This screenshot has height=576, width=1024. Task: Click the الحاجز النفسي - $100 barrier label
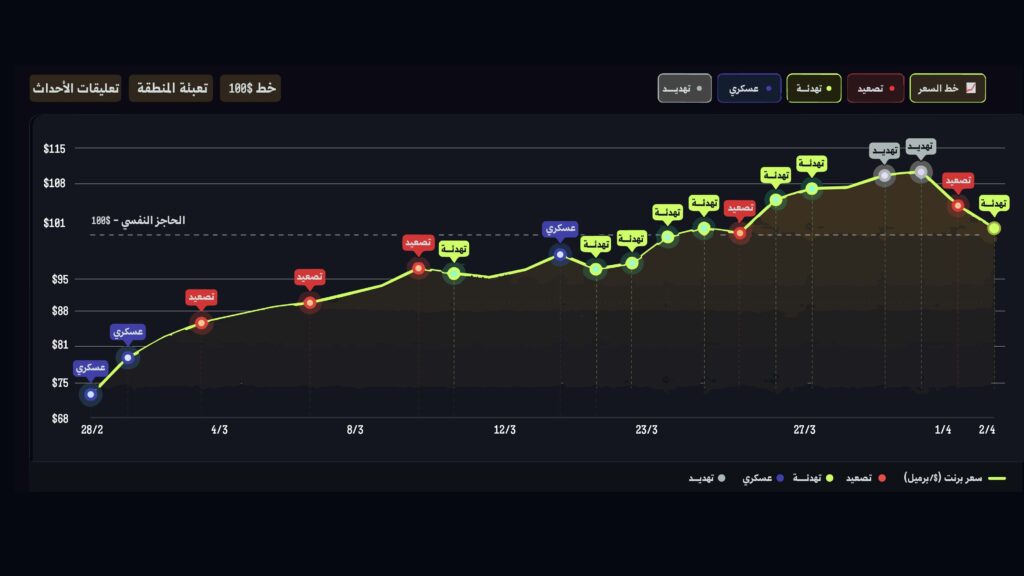tap(138, 221)
